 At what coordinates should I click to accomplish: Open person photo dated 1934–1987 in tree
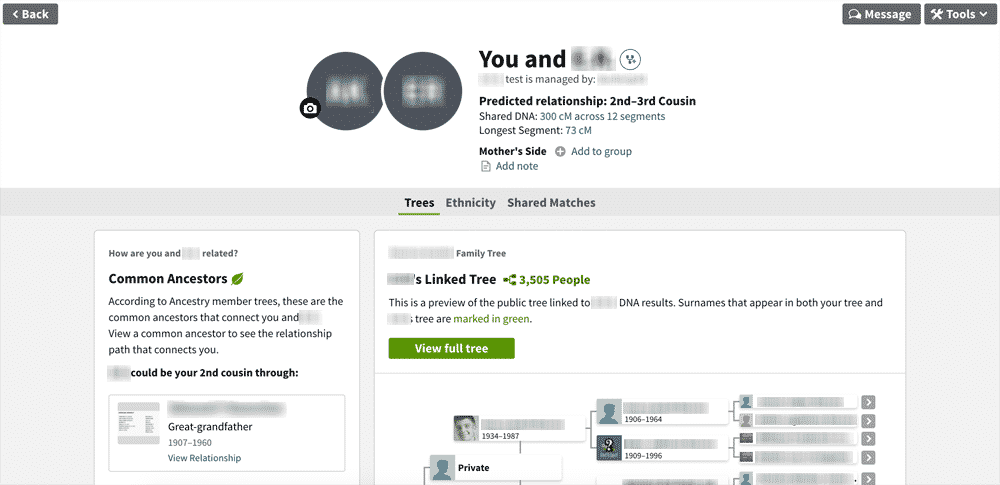(466, 428)
